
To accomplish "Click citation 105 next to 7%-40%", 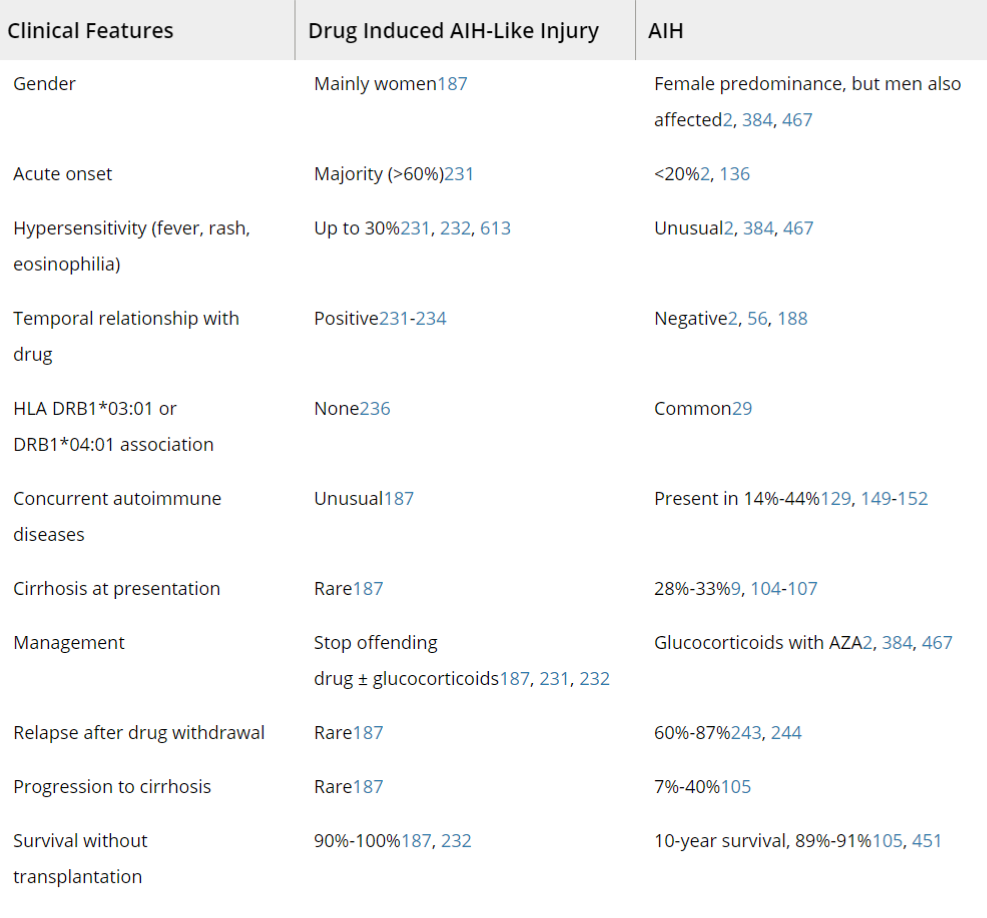I will point(736,787).
